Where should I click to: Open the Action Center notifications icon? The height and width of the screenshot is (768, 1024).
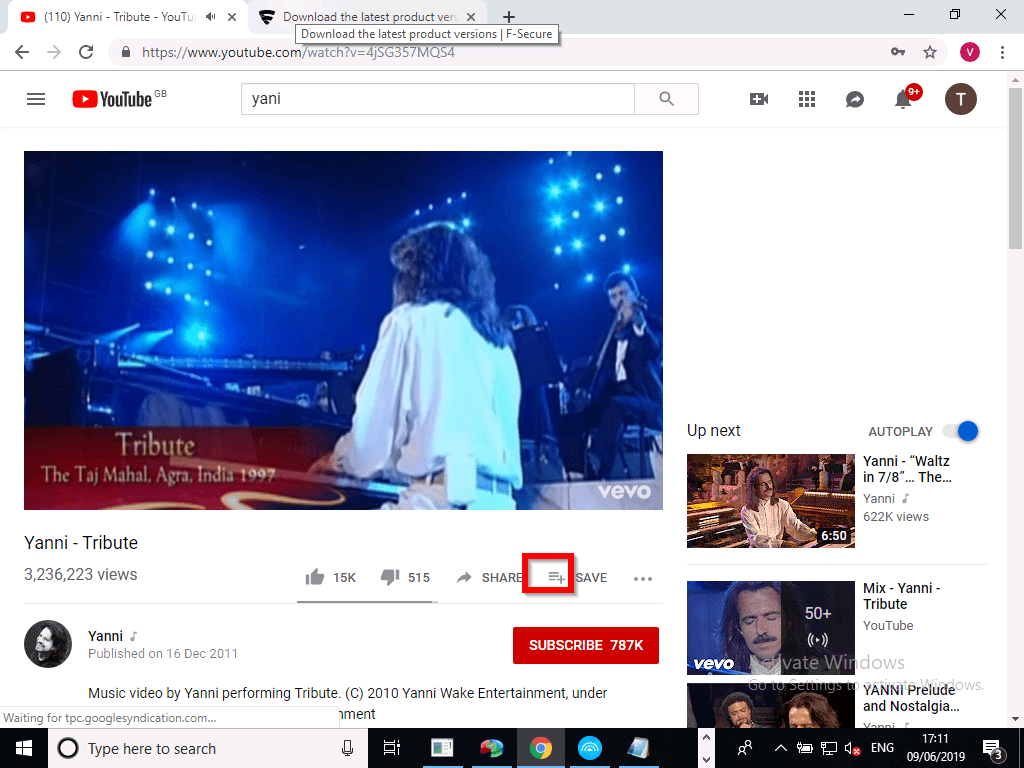(x=993, y=748)
